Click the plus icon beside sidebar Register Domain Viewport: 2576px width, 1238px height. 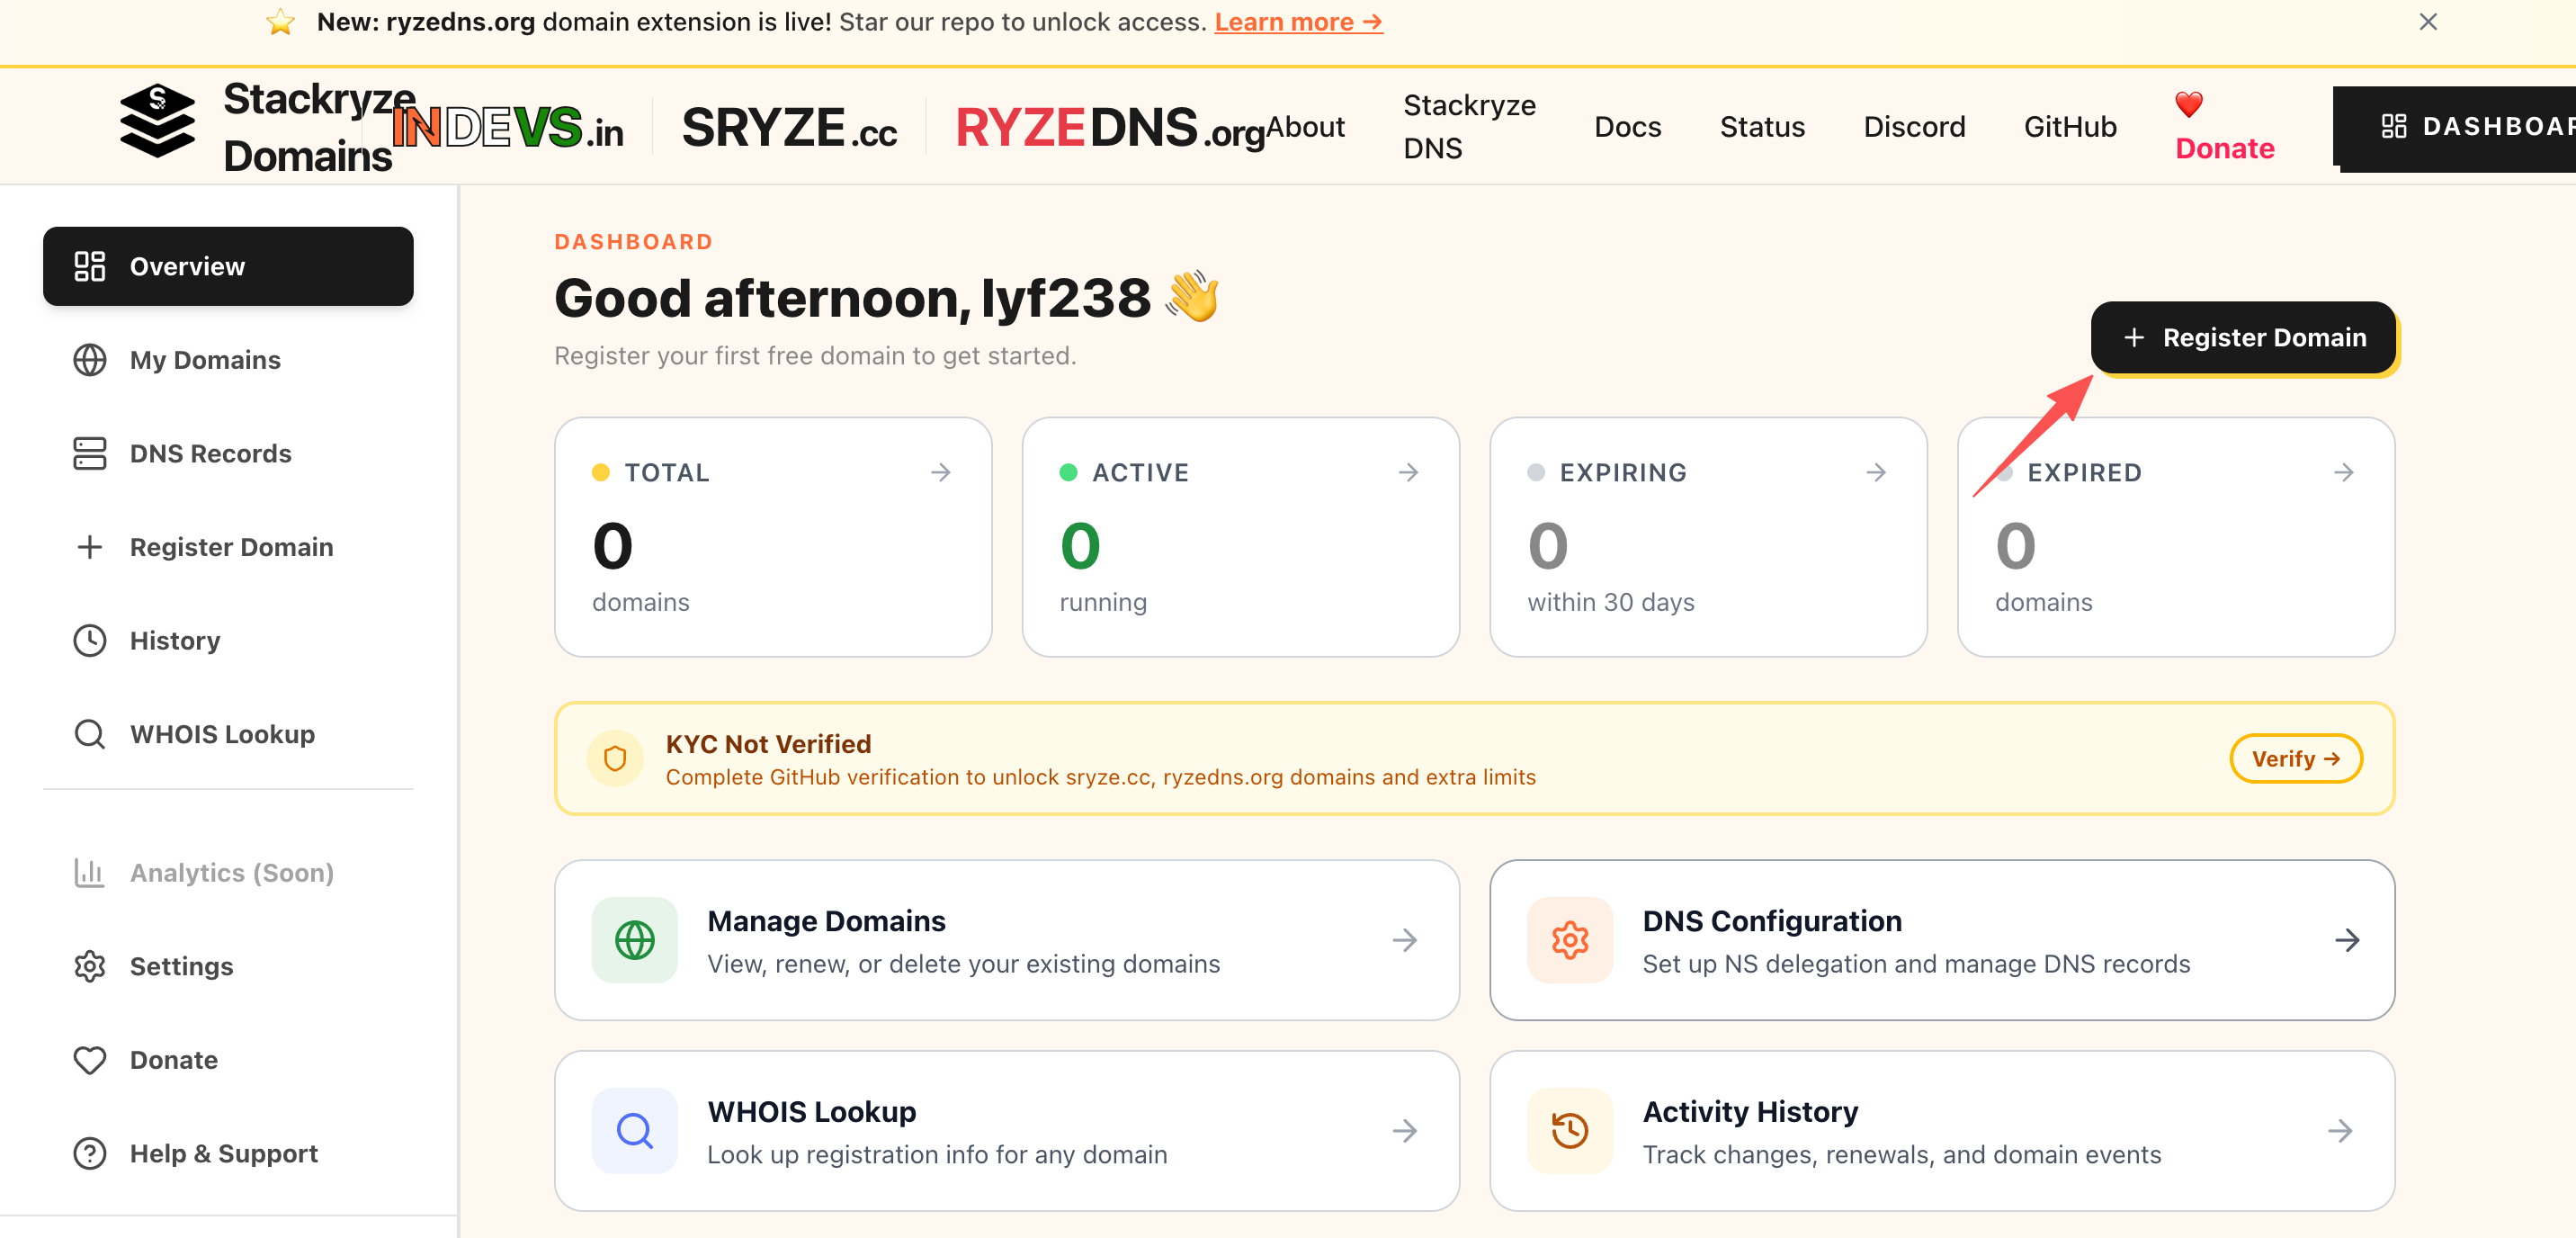(x=90, y=547)
